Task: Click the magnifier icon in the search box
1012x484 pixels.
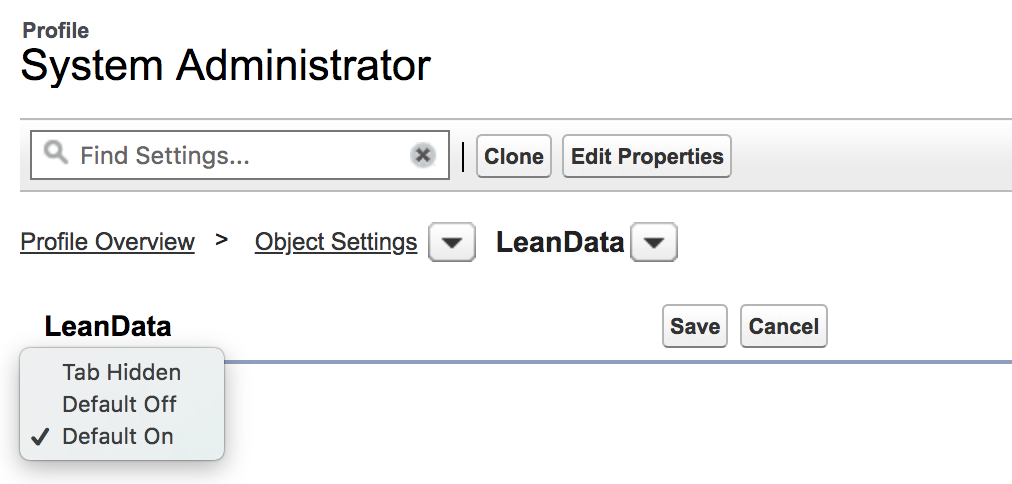Action: pos(56,153)
